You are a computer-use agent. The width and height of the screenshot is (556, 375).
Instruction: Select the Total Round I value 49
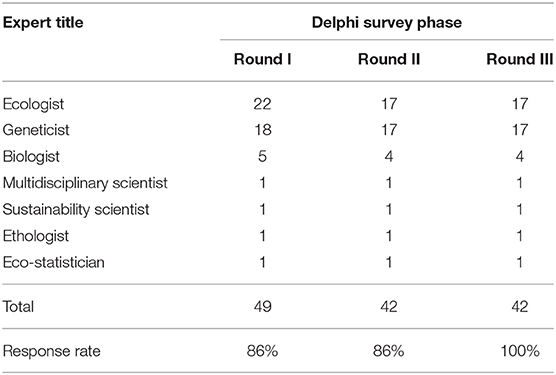263,307
